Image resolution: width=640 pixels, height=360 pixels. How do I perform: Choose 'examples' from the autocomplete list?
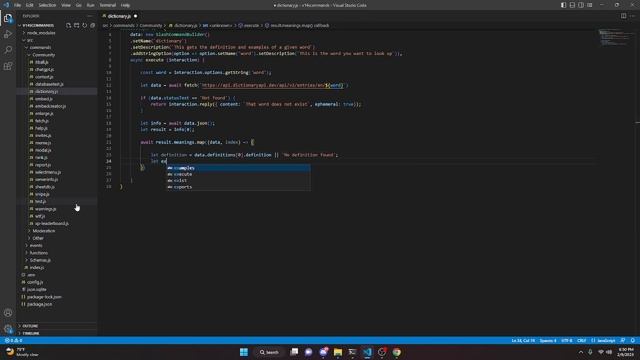tap(238, 168)
